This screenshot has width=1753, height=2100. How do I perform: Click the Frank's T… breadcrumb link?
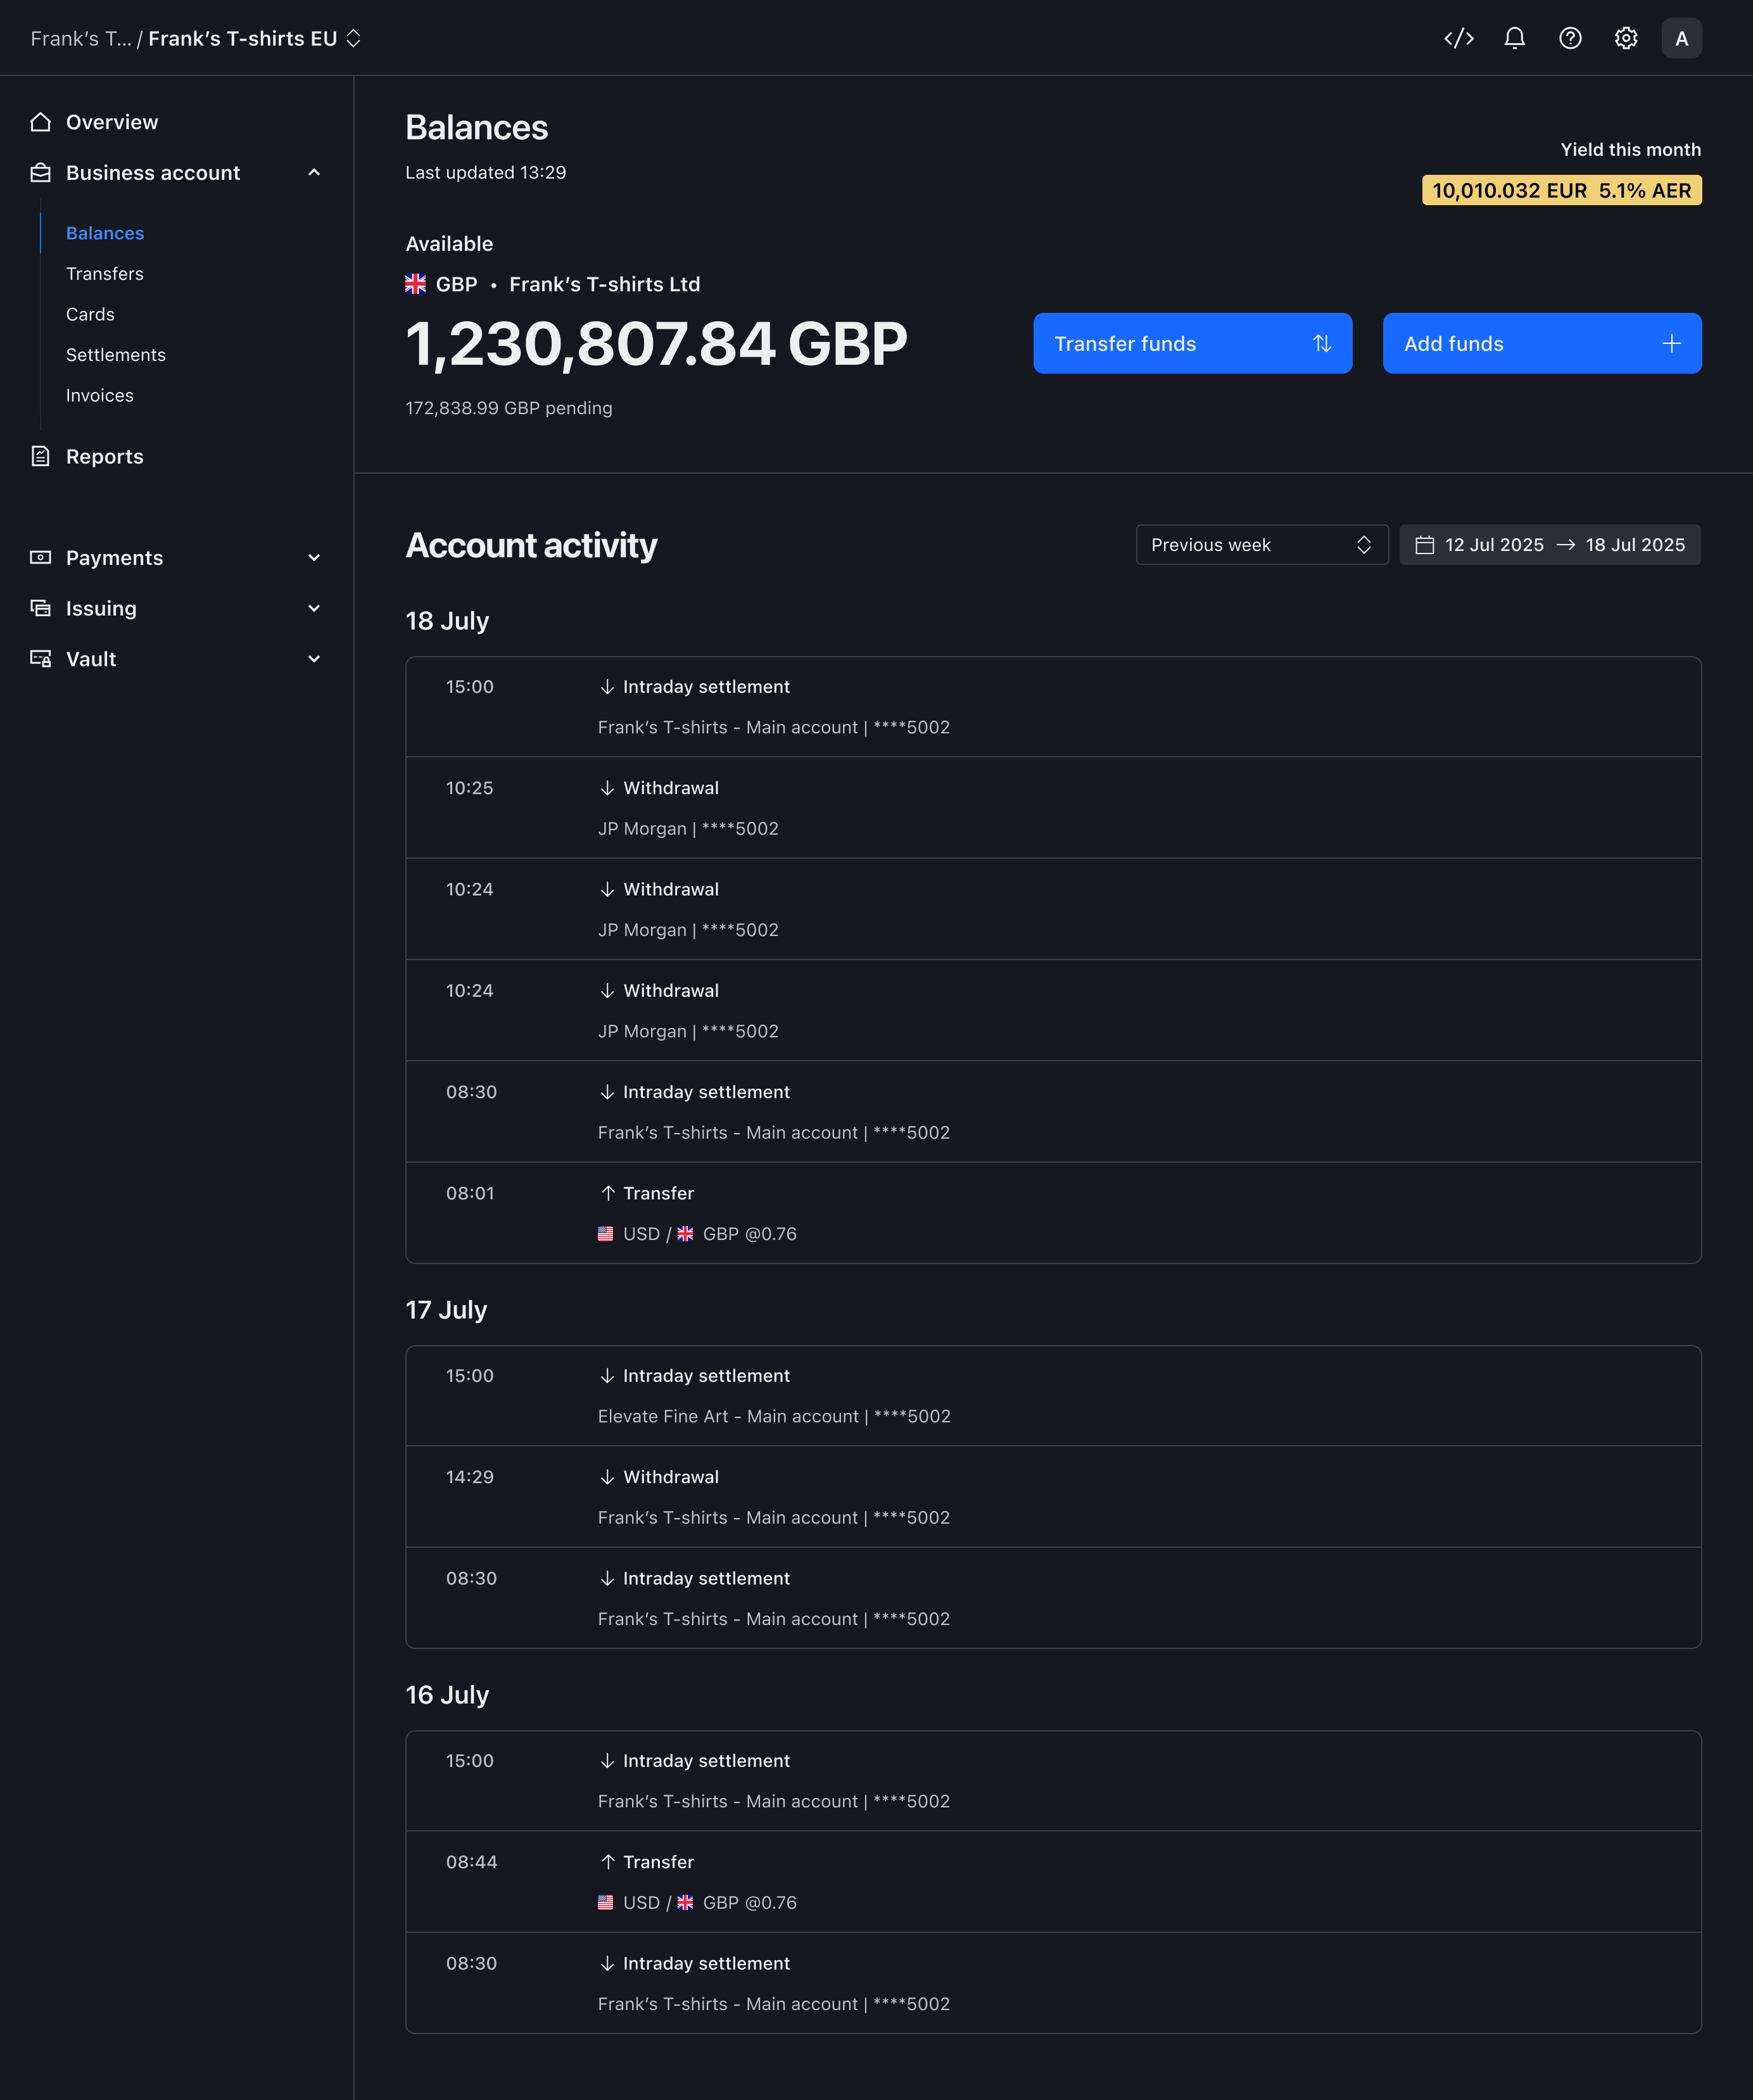tap(81, 38)
